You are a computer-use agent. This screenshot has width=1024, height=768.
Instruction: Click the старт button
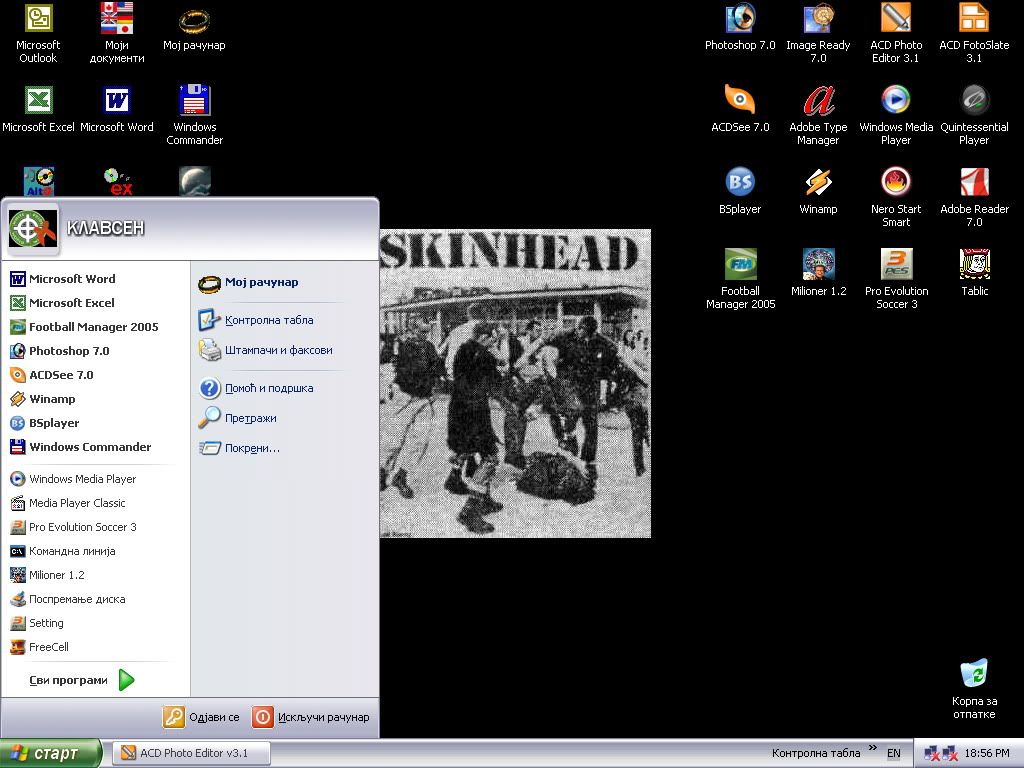50,754
